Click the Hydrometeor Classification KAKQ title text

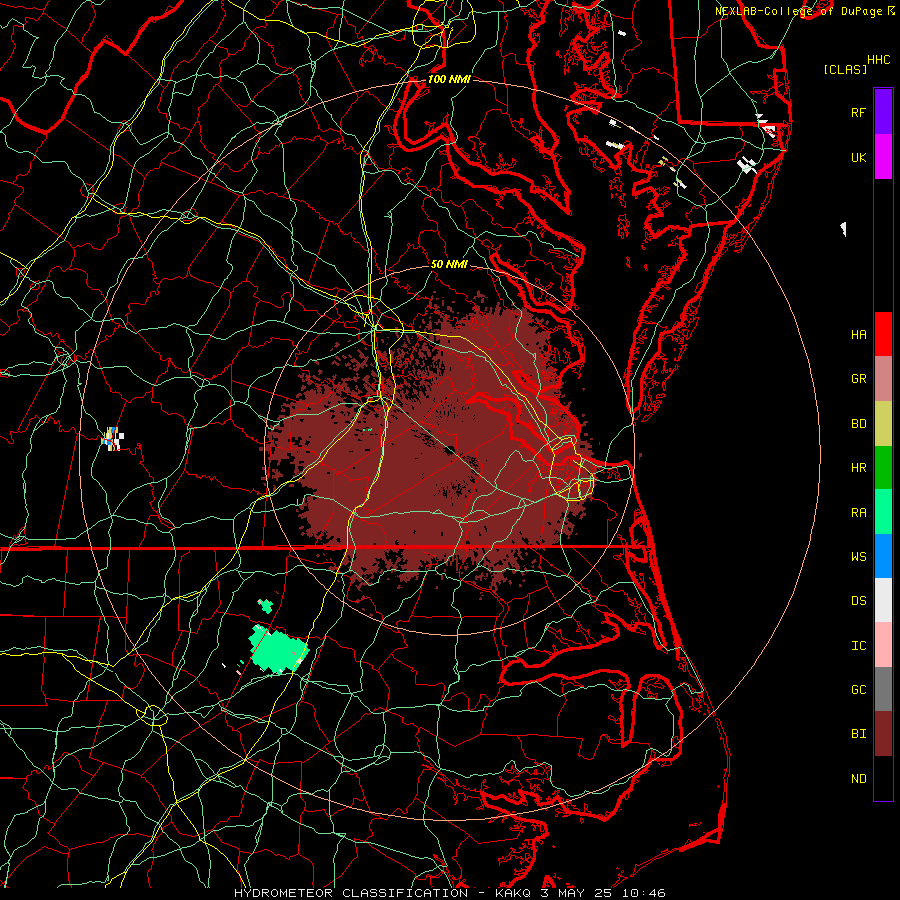tap(449, 893)
